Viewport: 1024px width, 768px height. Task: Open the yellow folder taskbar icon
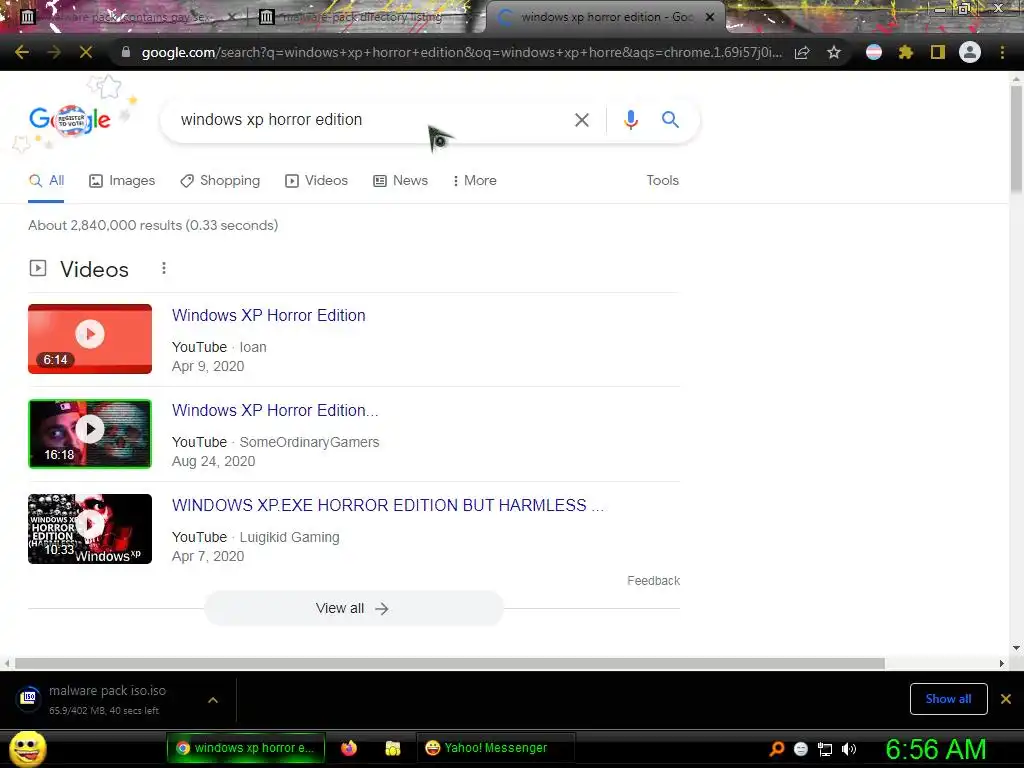[392, 748]
